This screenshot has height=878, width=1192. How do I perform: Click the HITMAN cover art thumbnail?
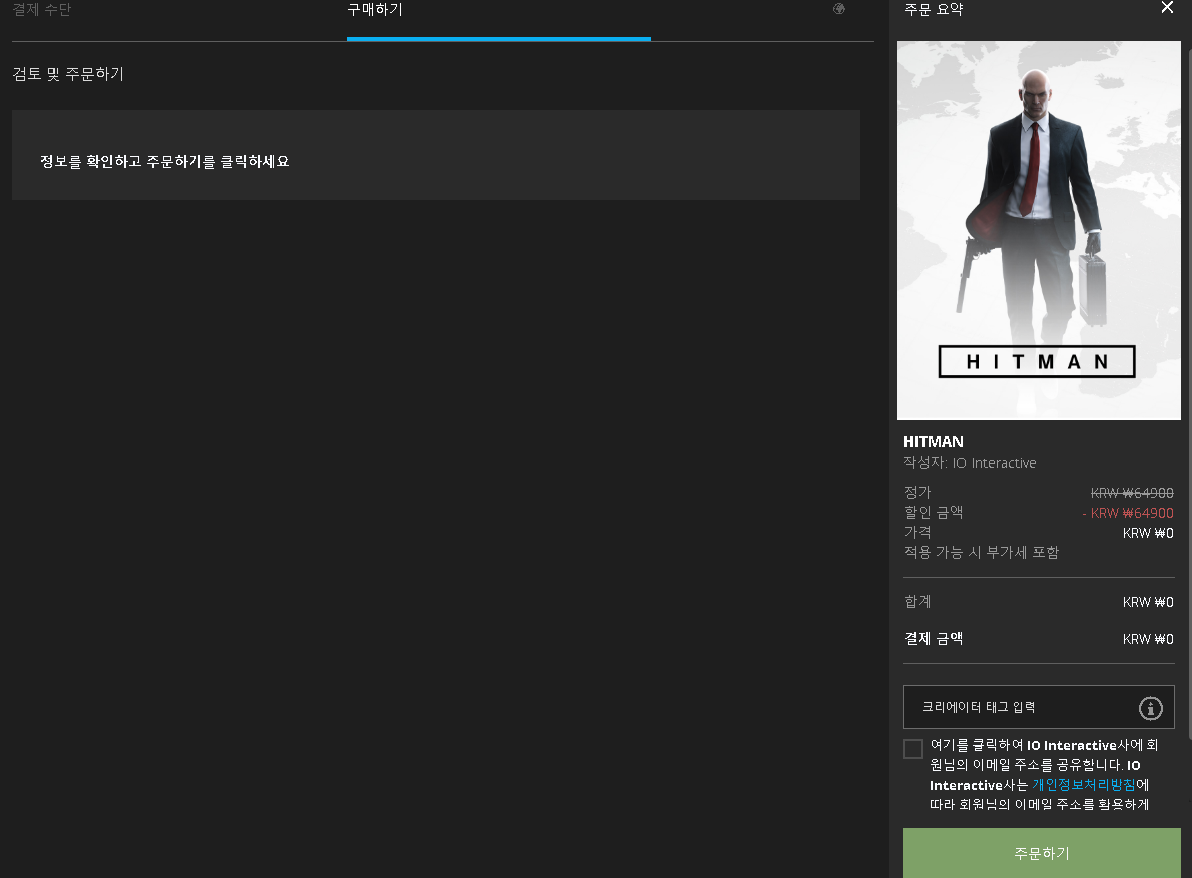coord(1038,230)
